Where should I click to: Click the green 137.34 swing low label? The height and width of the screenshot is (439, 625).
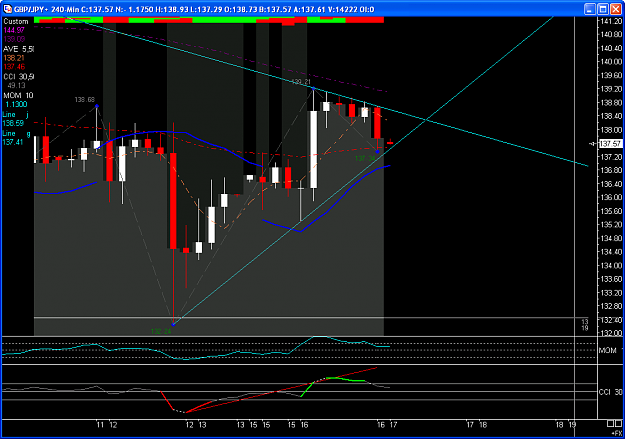tap(365, 159)
